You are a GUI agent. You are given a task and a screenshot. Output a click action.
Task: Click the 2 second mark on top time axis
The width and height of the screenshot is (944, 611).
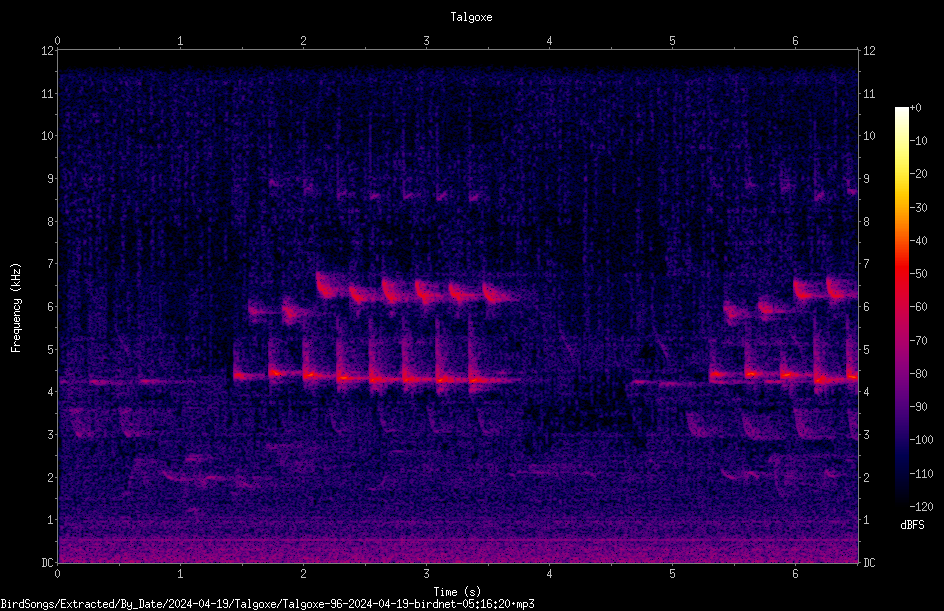[303, 41]
